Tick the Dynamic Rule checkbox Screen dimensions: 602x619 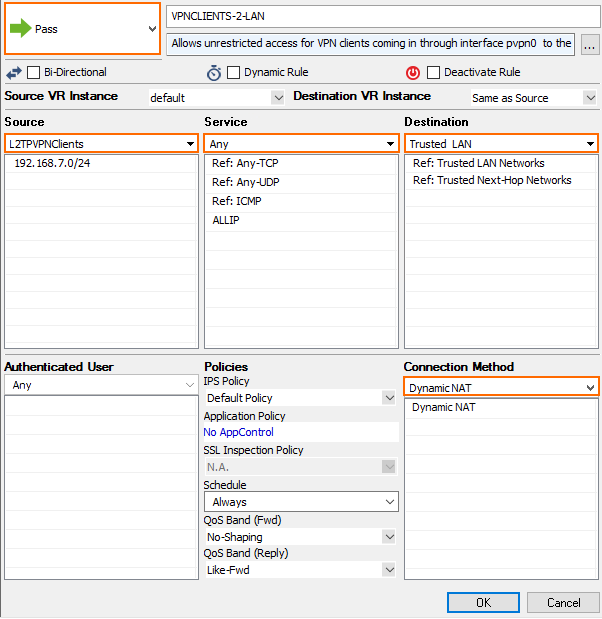pos(233,73)
